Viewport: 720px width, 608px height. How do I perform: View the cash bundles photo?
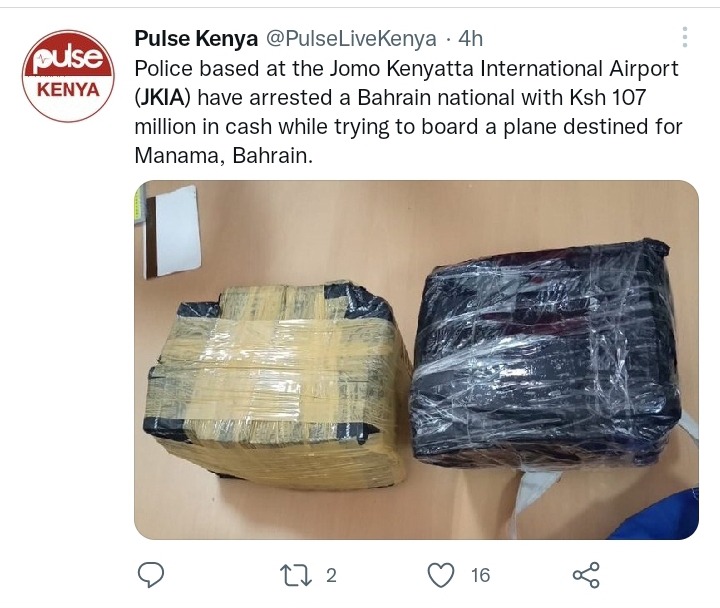416,360
